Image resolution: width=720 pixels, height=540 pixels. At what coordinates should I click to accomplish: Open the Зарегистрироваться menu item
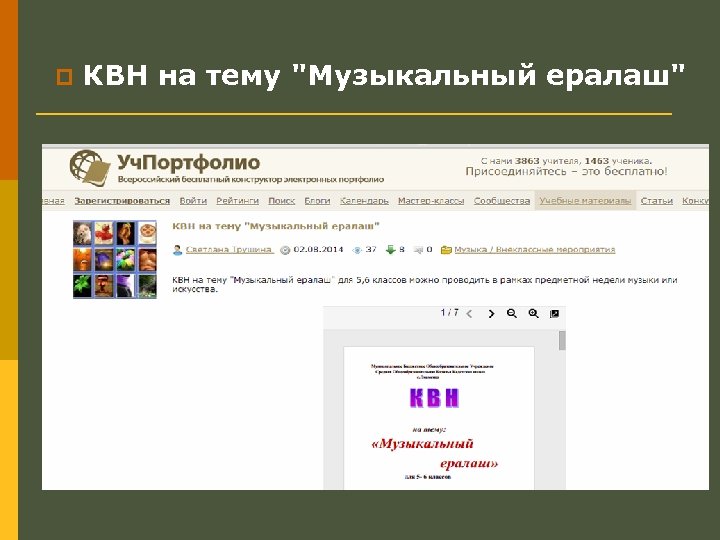coord(122,201)
